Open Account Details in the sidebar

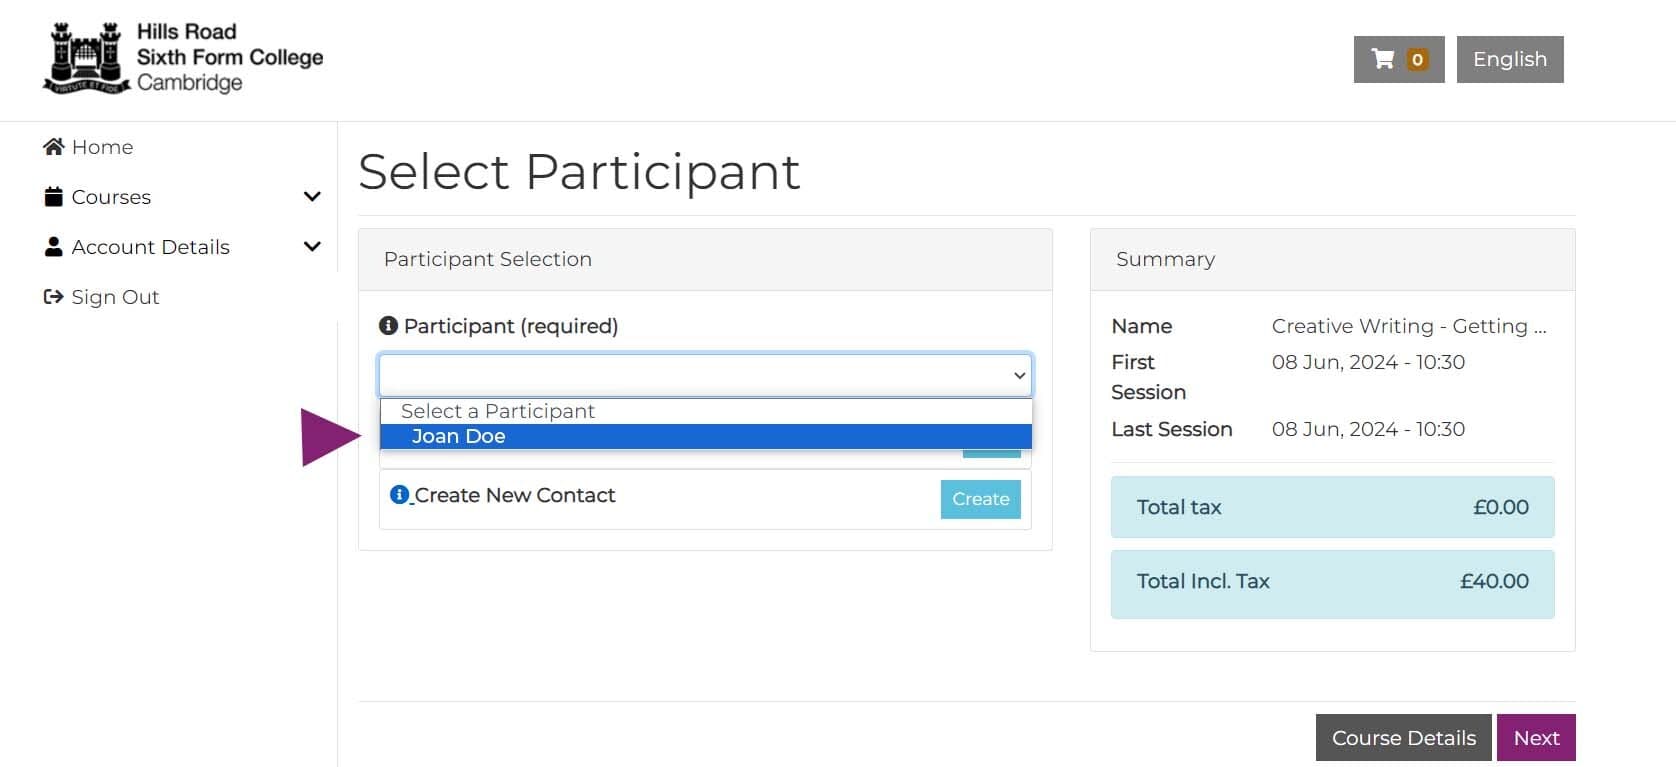tap(151, 247)
